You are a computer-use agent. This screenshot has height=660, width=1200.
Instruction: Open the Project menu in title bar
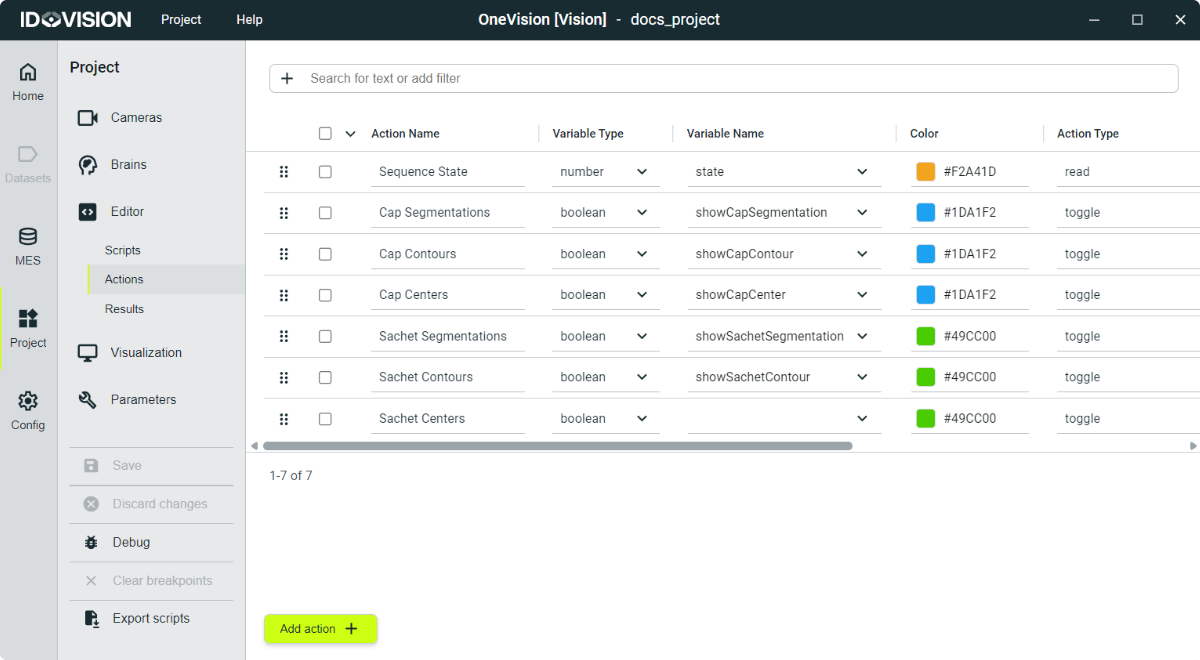click(181, 20)
